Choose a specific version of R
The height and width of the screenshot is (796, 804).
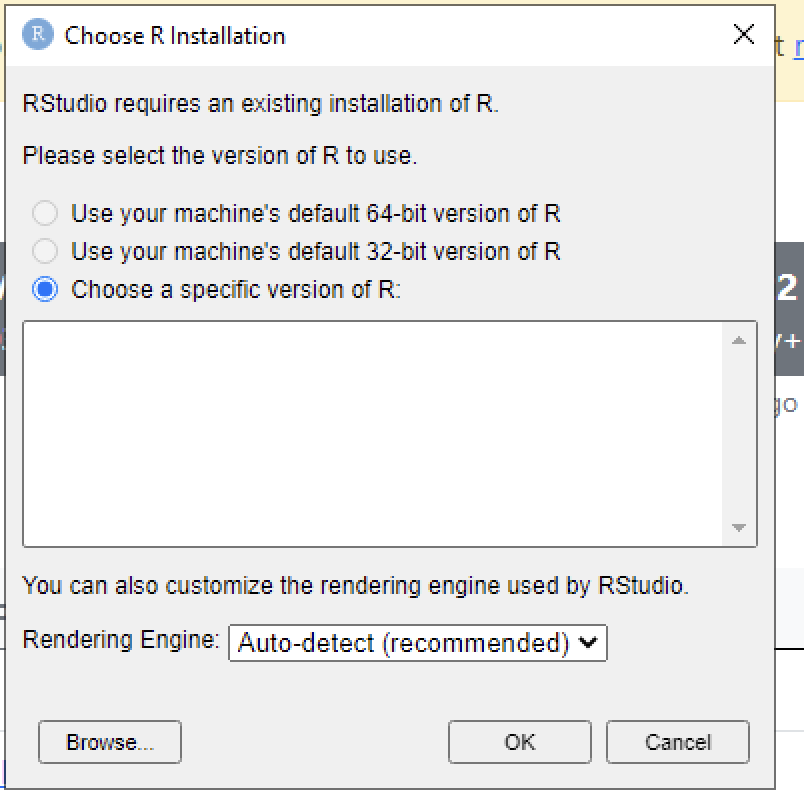click(x=43, y=289)
